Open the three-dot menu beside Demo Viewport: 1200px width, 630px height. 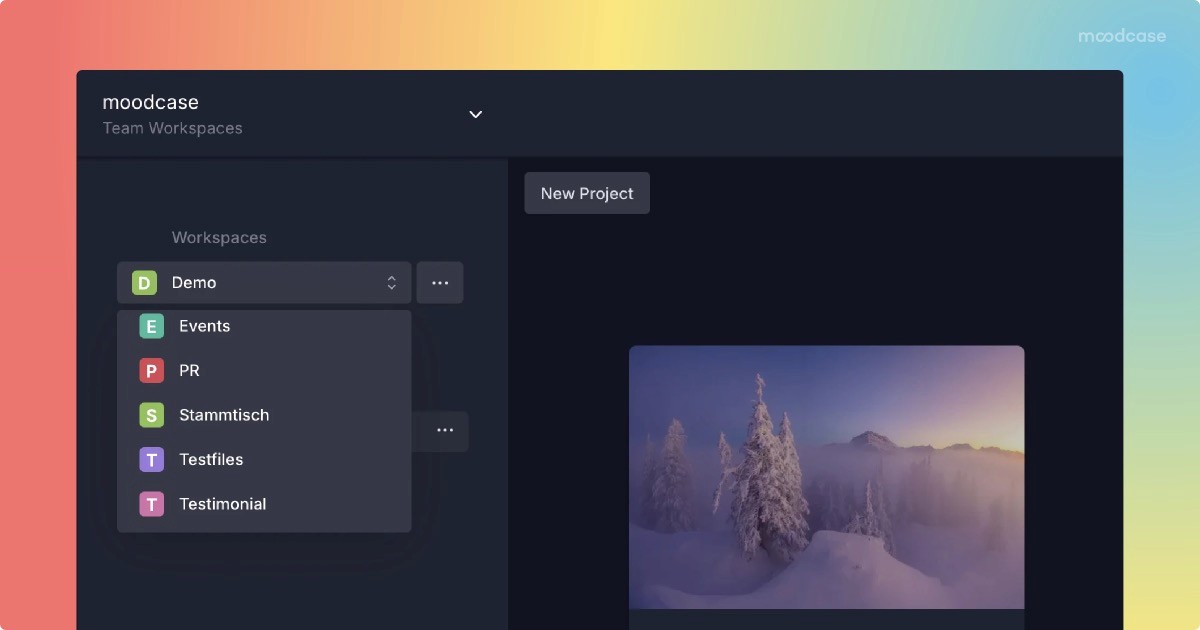pos(440,283)
